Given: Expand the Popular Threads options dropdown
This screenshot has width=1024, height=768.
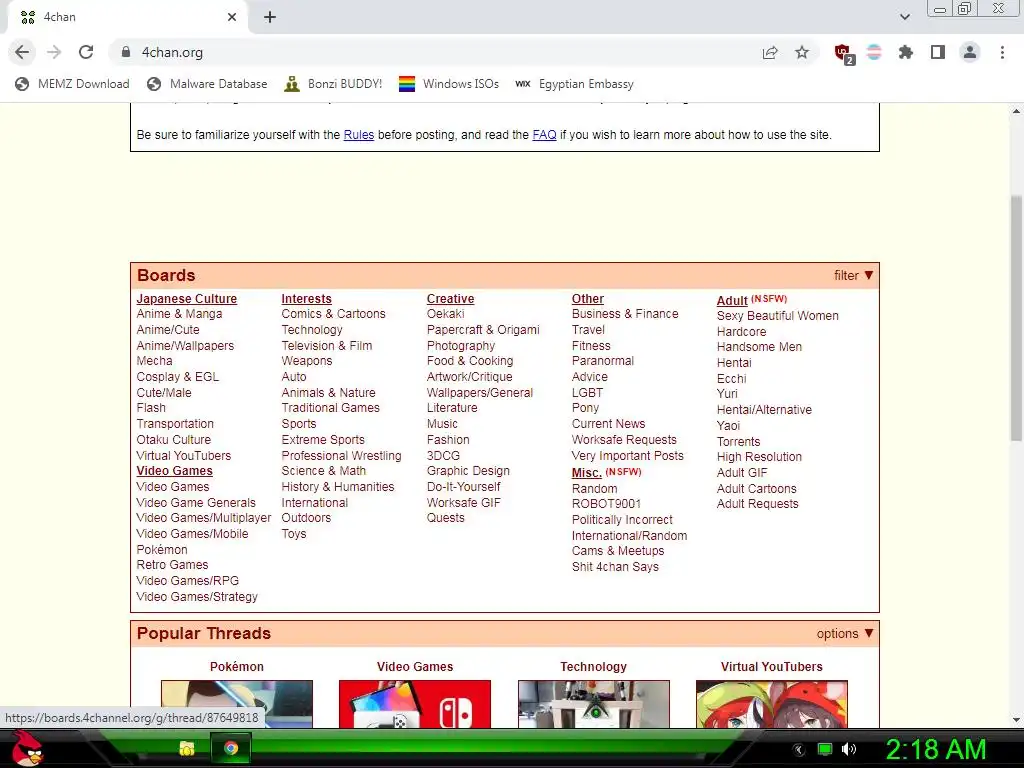Looking at the screenshot, I should (845, 633).
